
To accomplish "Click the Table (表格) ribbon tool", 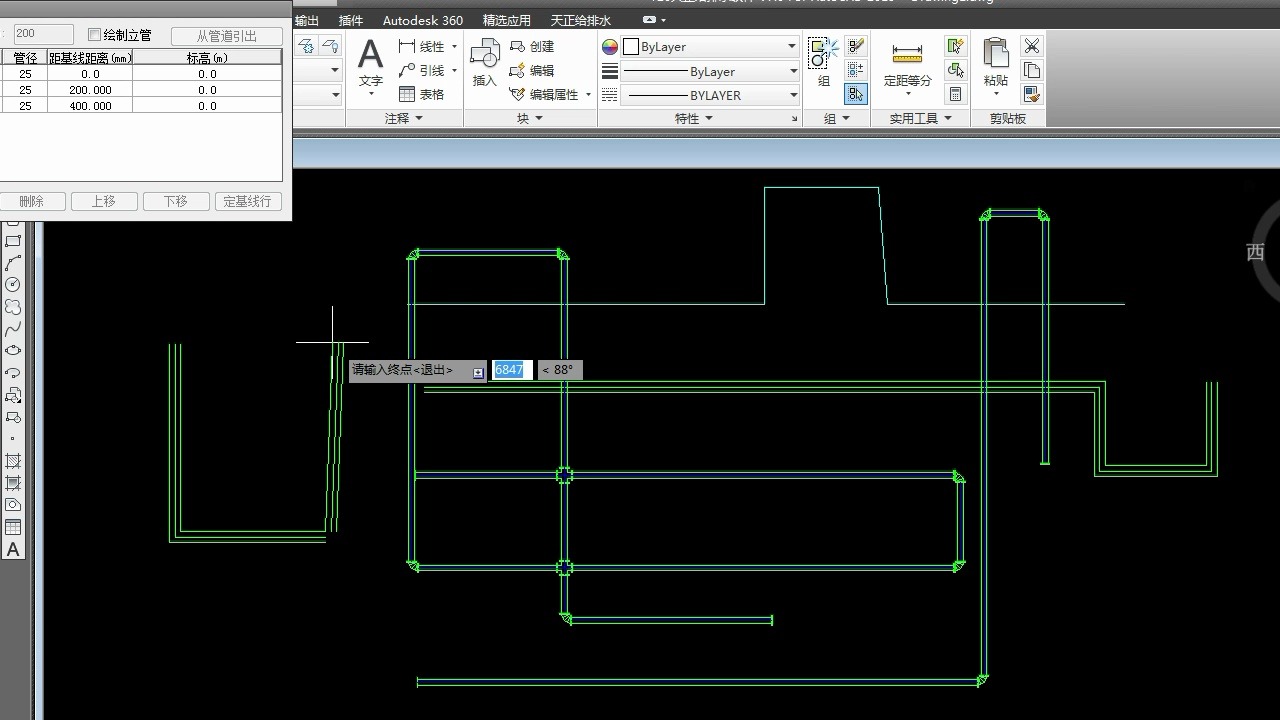I will tap(421, 94).
